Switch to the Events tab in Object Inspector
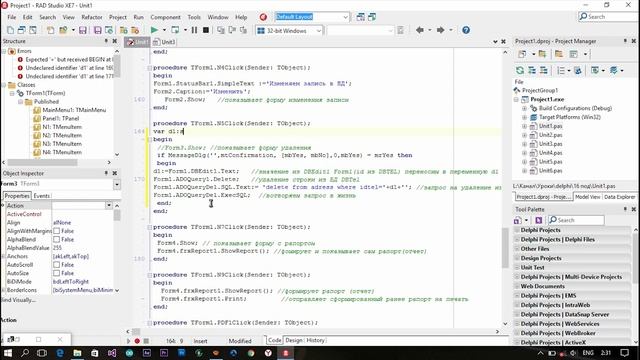Screen dimensions: 640x360 41,196
